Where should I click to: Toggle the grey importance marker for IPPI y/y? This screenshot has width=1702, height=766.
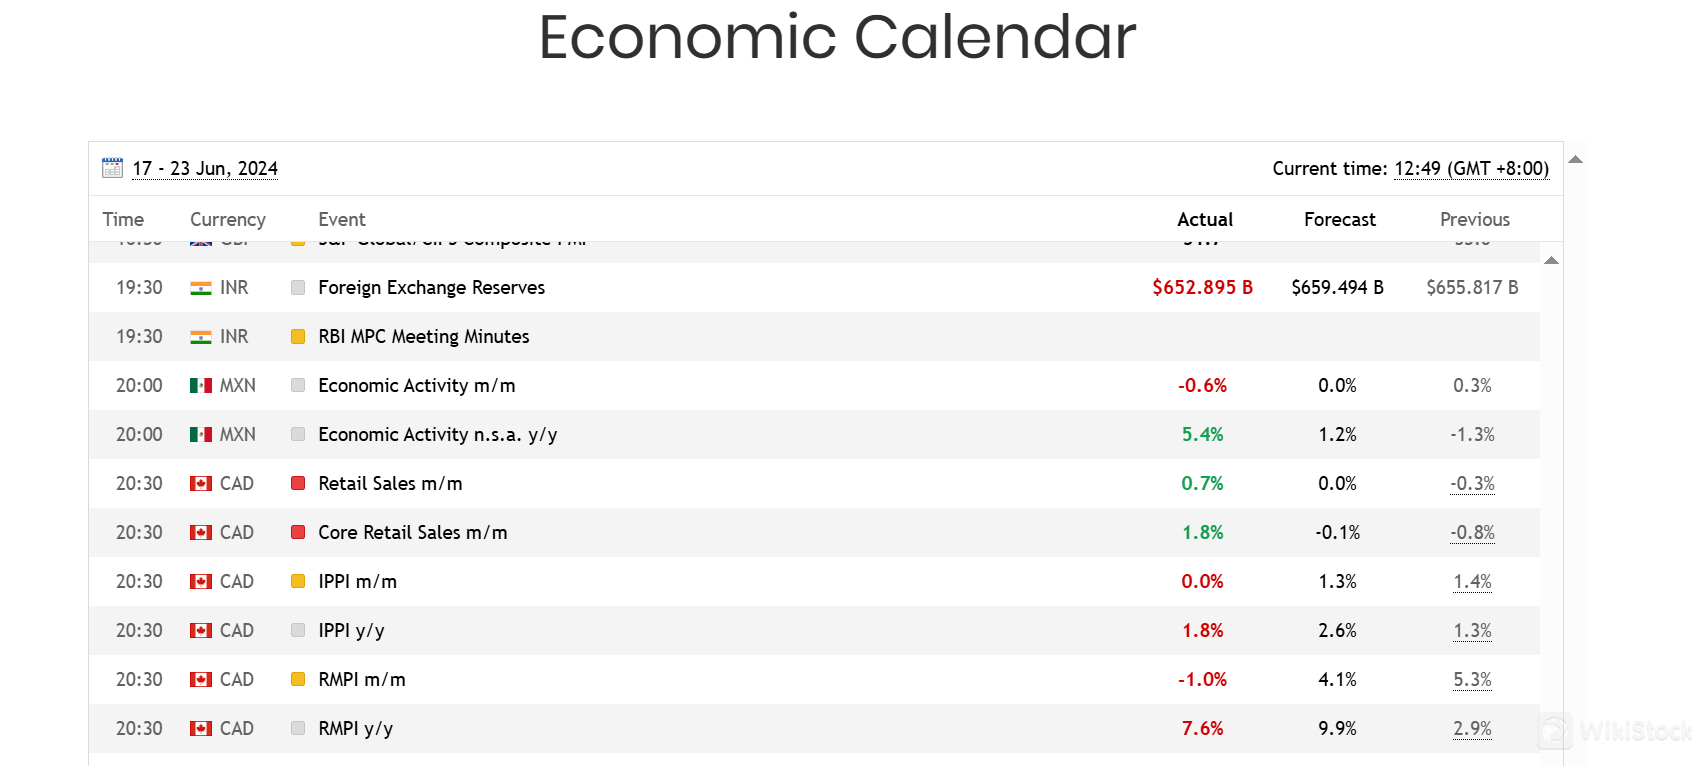297,630
